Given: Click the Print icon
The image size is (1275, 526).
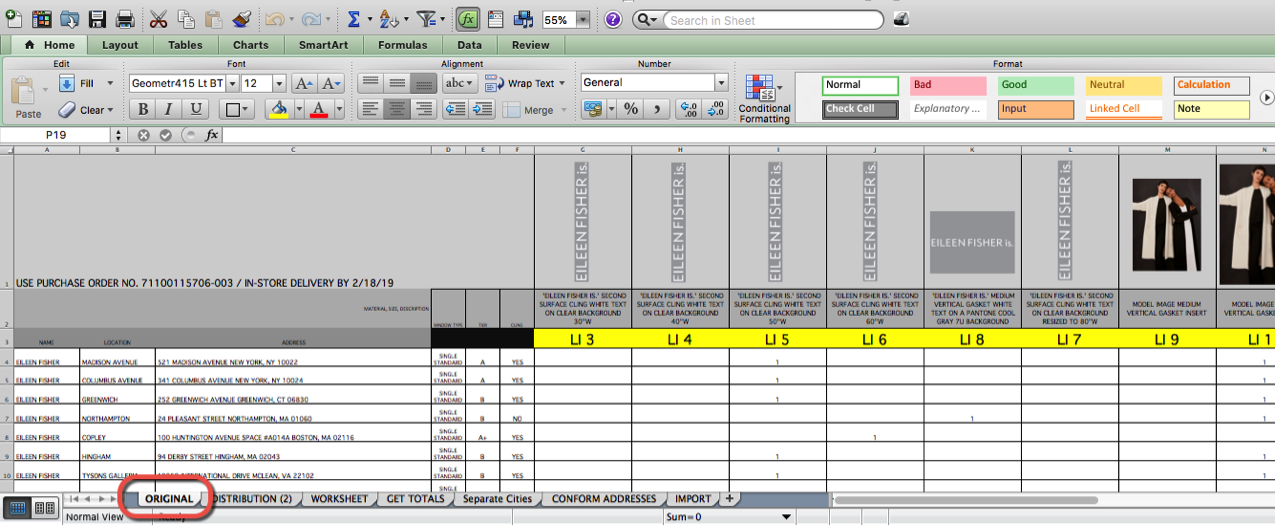Looking at the screenshot, I should tap(125, 19).
